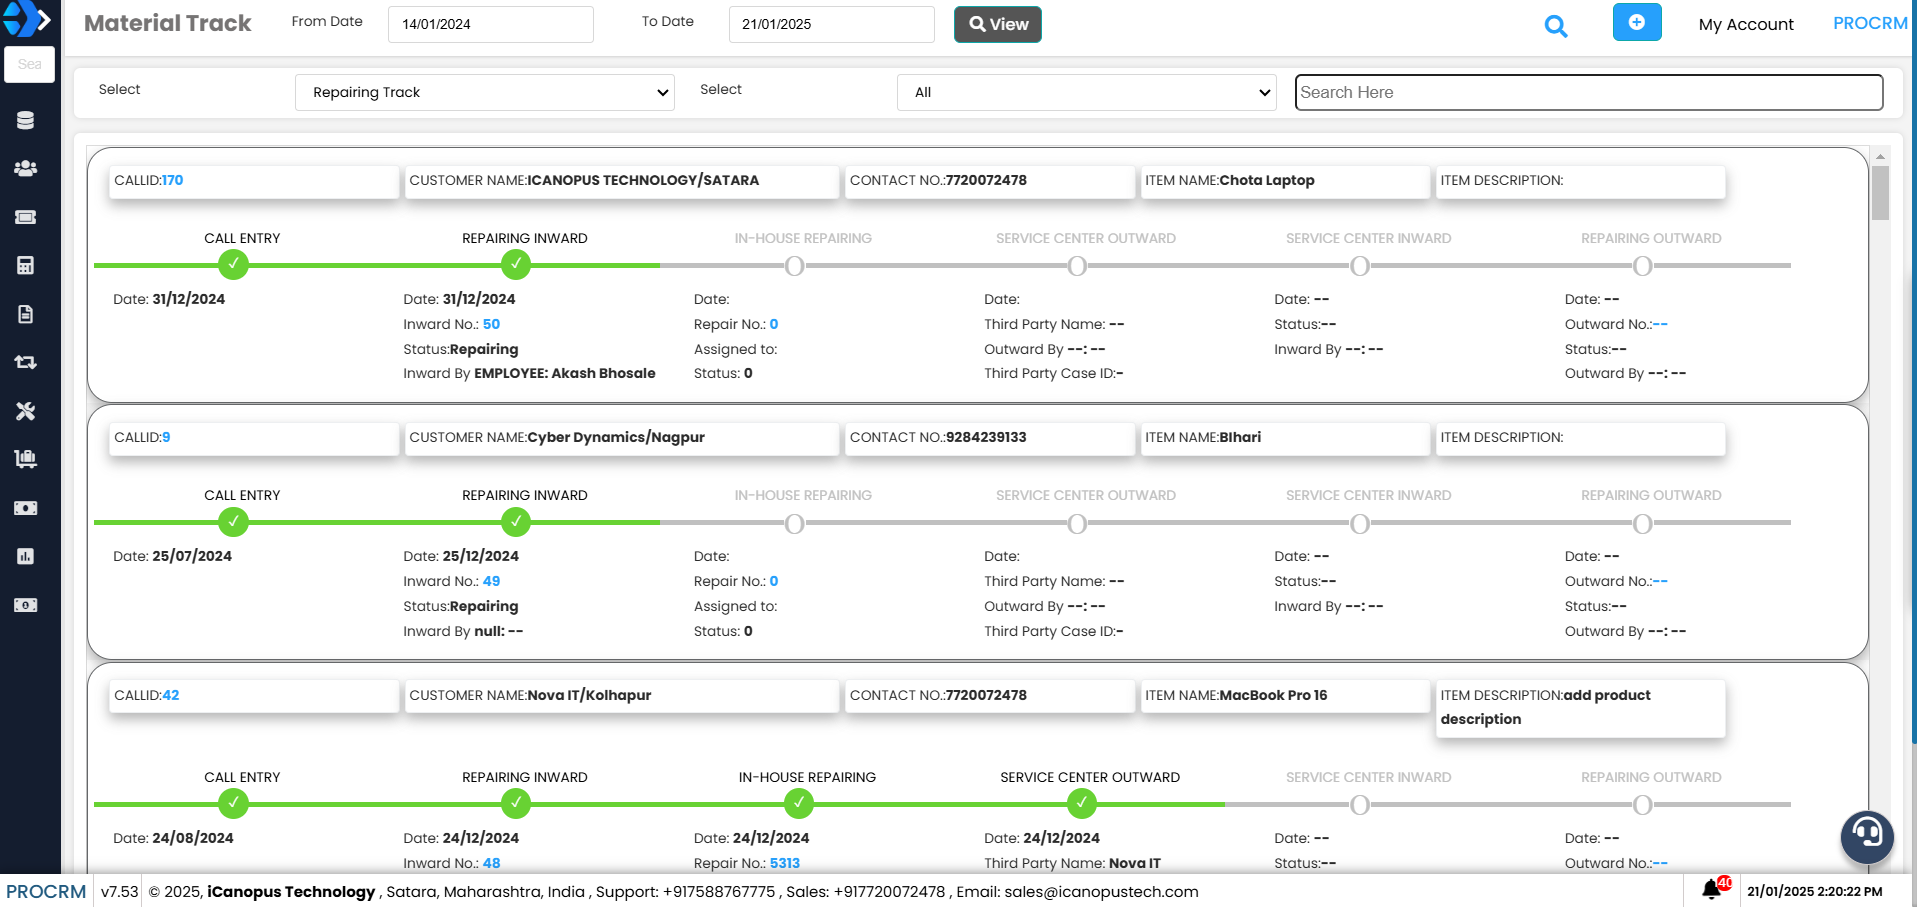Click the View button
The image size is (1917, 907).
coord(997,24)
